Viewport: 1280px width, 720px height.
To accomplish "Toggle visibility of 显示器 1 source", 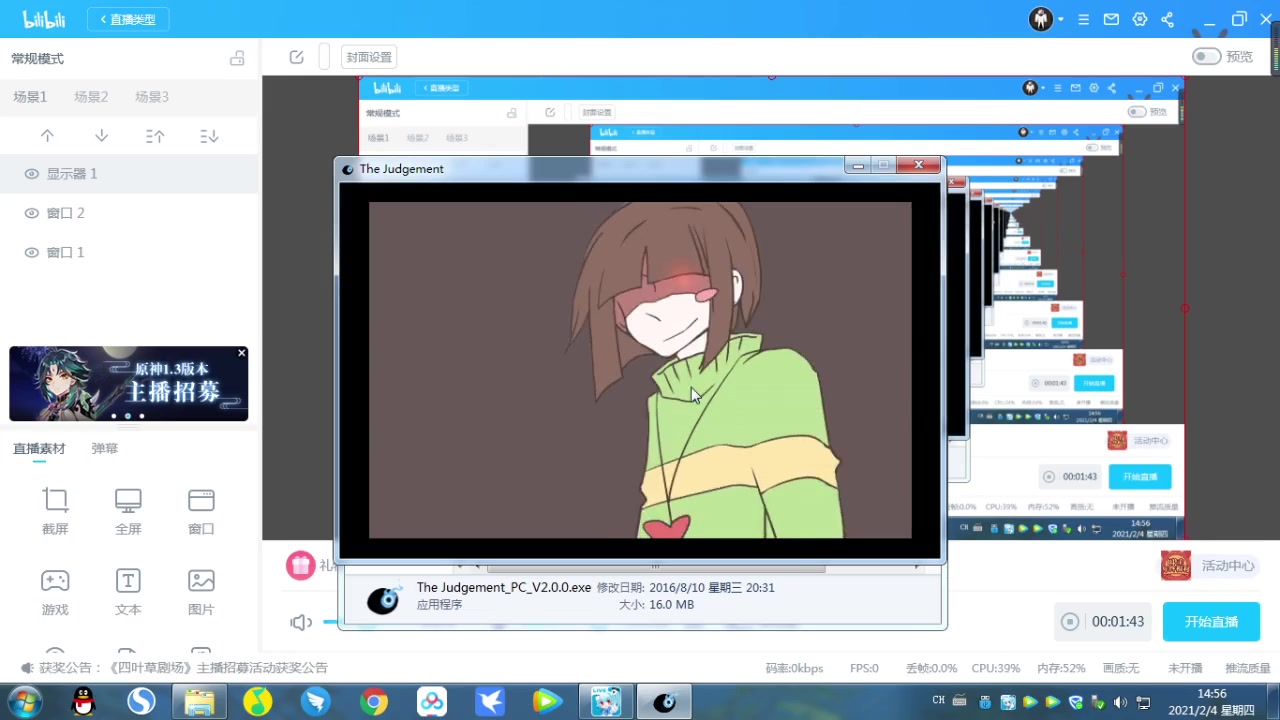I will coord(31,174).
